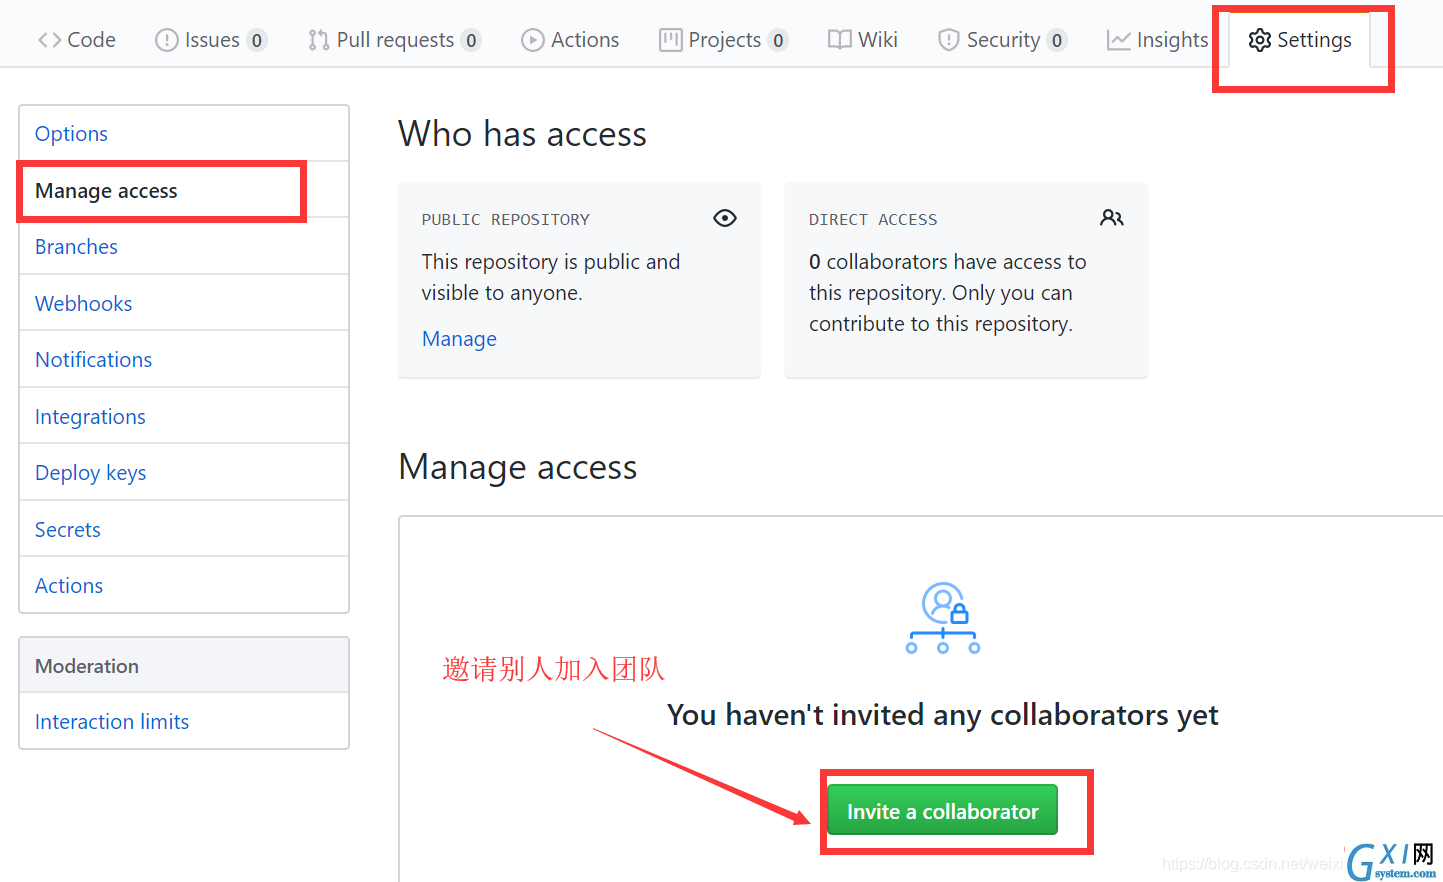Select Options in the settings sidebar
This screenshot has width=1443, height=882.
coord(184,134)
